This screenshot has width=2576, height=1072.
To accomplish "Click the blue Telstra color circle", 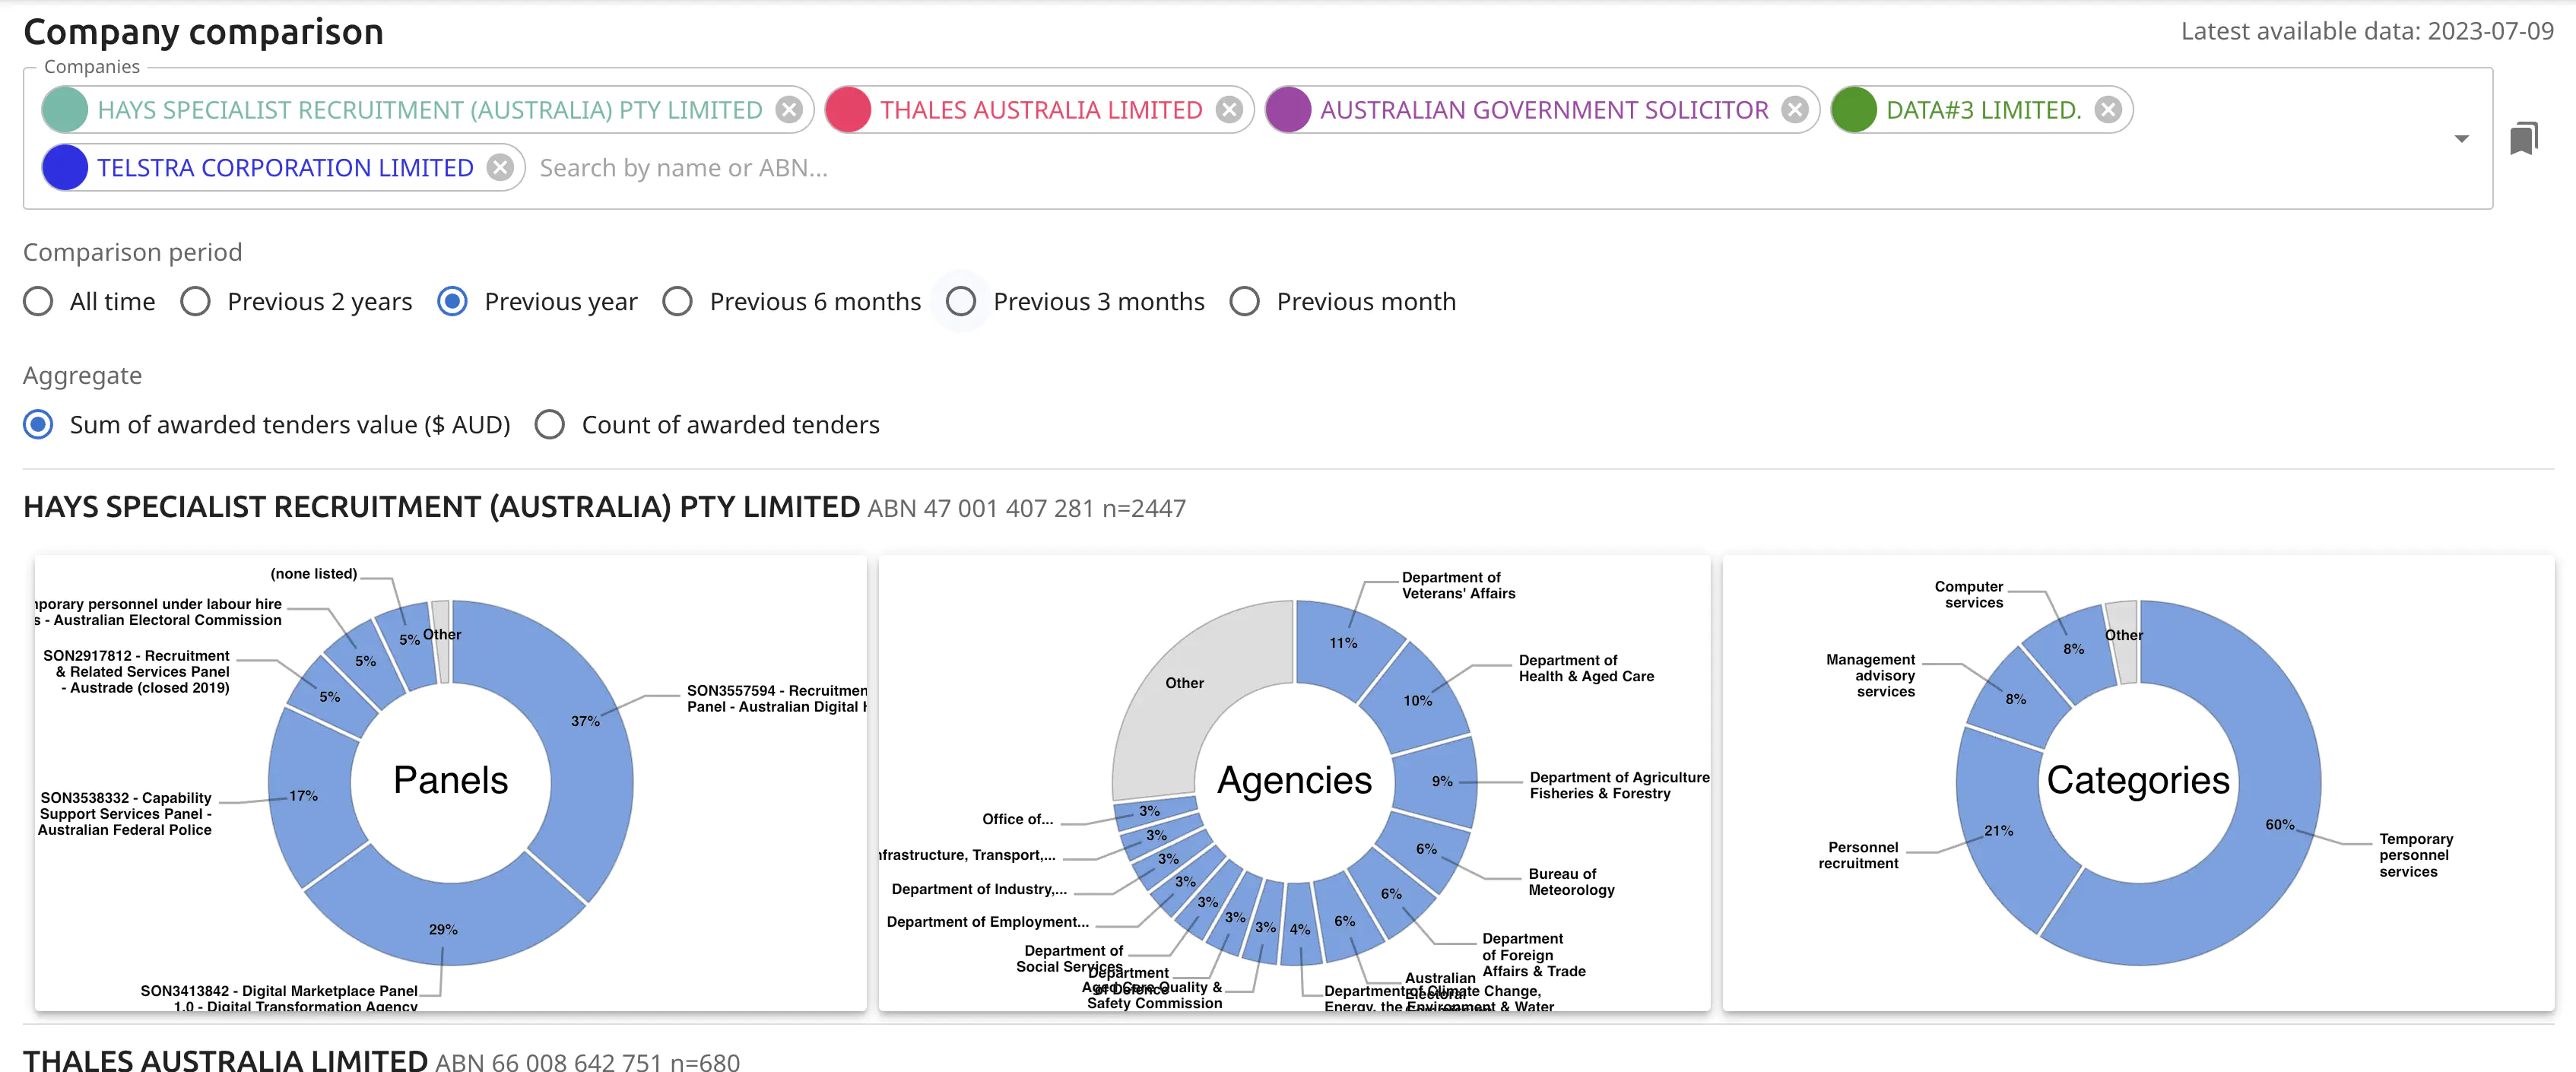I will pyautogui.click(x=66, y=168).
